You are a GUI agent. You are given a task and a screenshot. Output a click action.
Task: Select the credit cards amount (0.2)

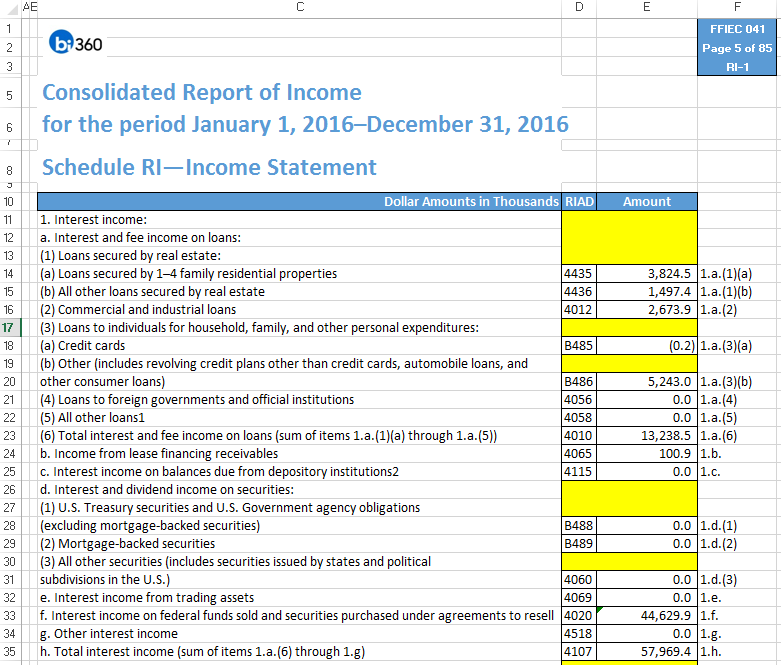point(646,345)
